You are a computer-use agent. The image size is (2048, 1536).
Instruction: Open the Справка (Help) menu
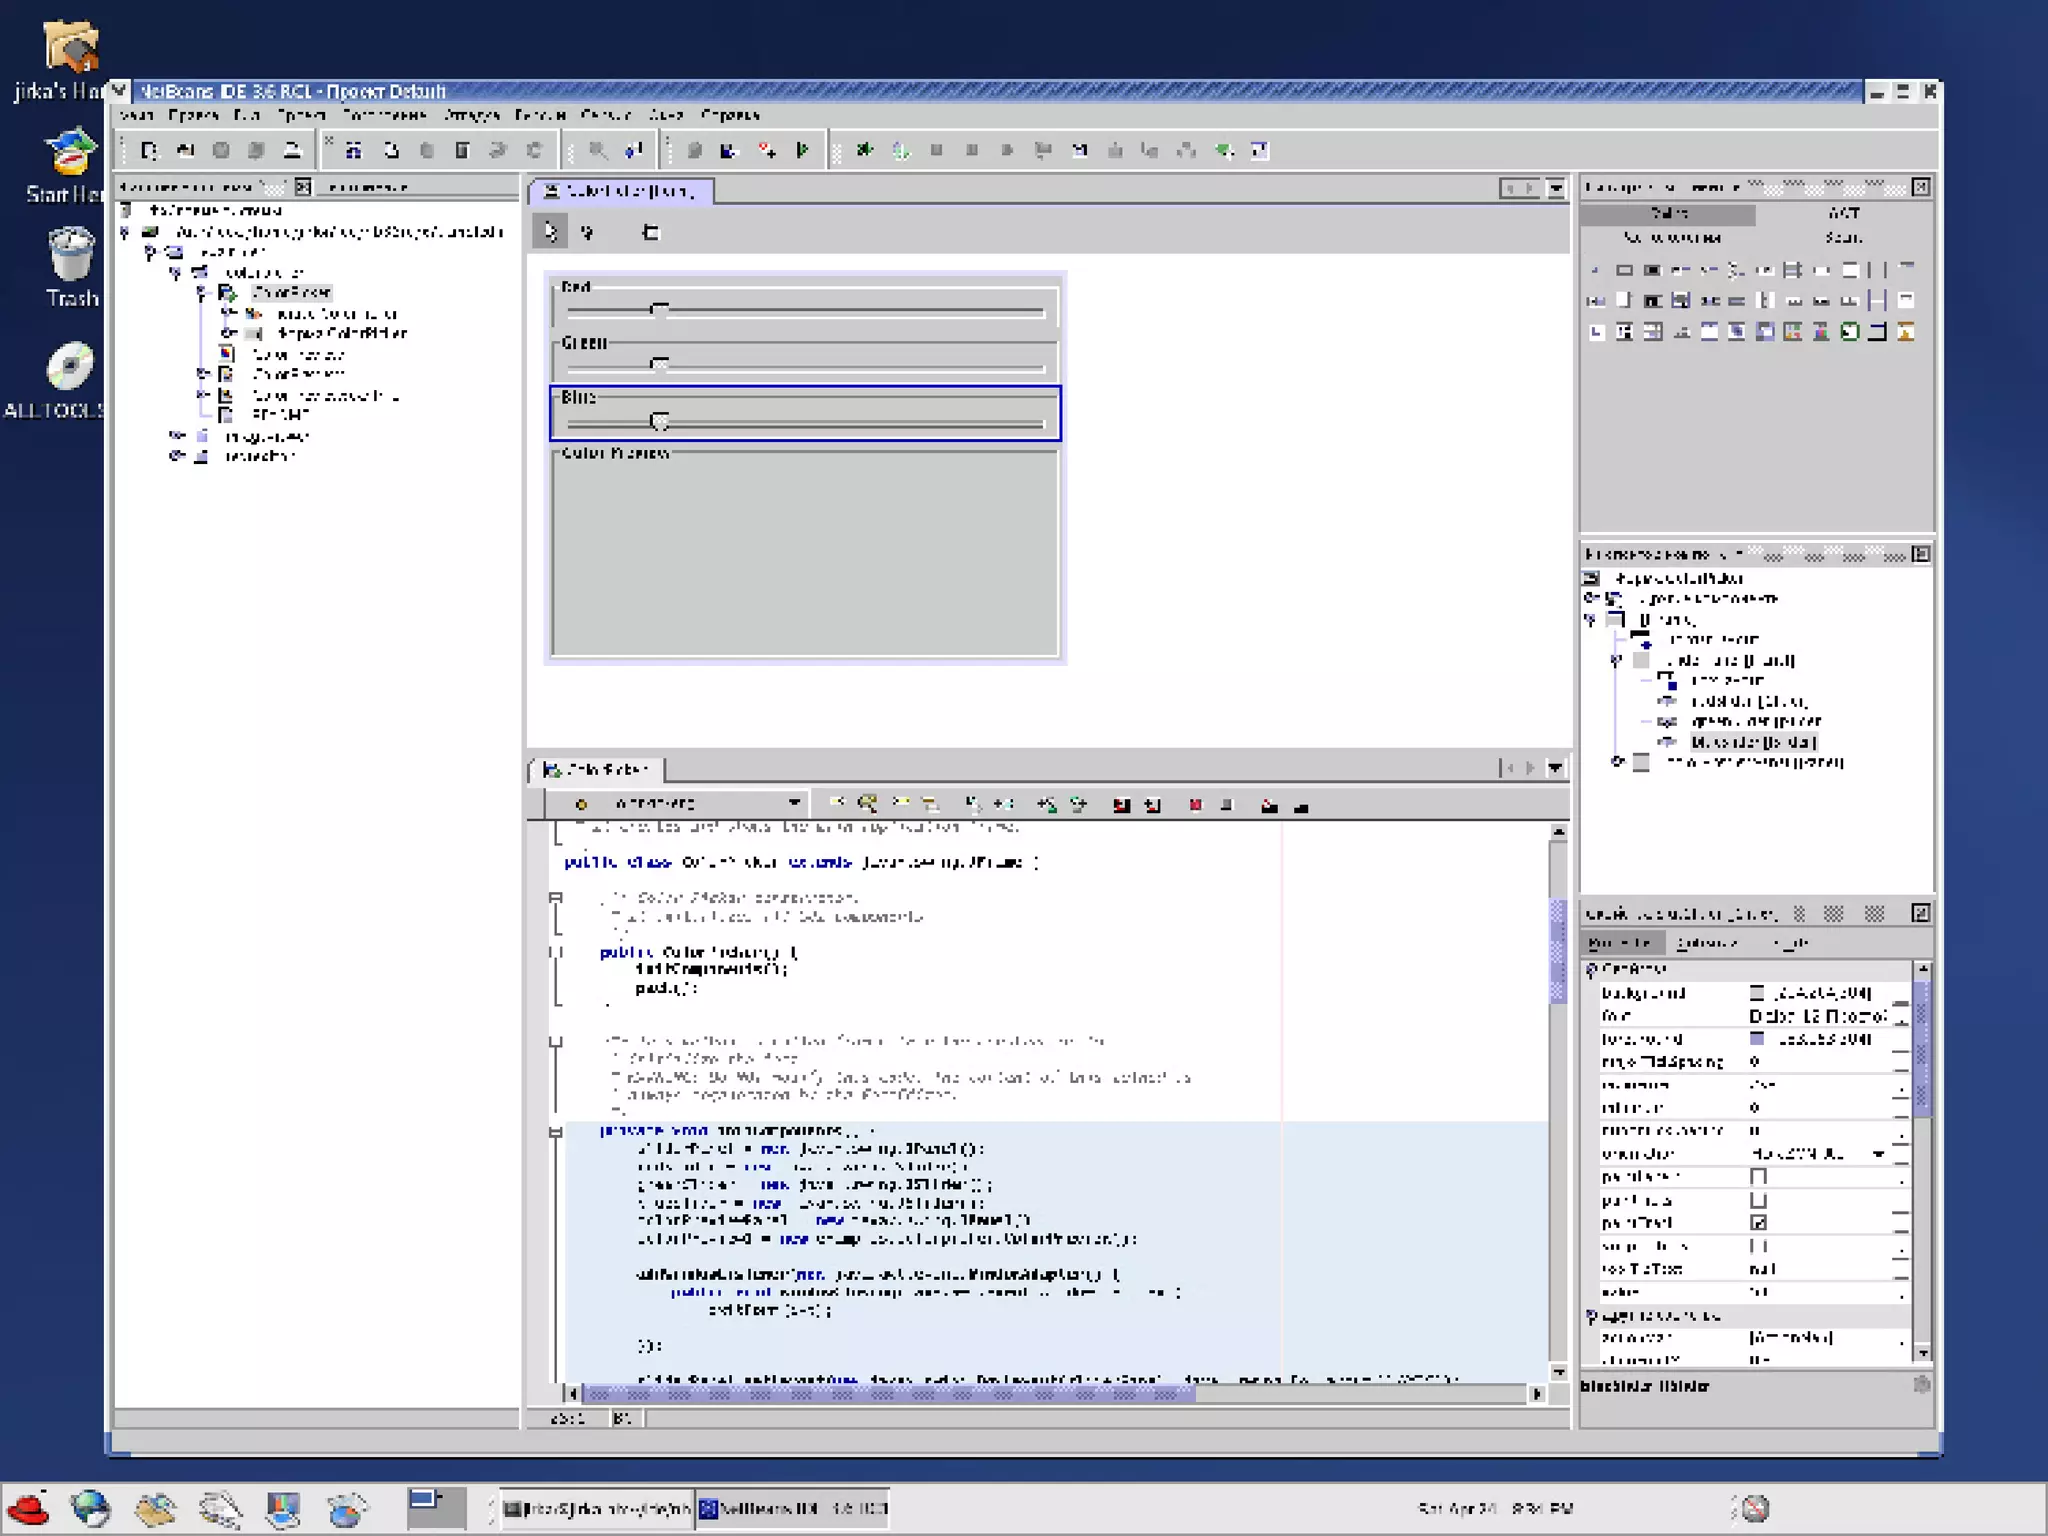pyautogui.click(x=729, y=115)
